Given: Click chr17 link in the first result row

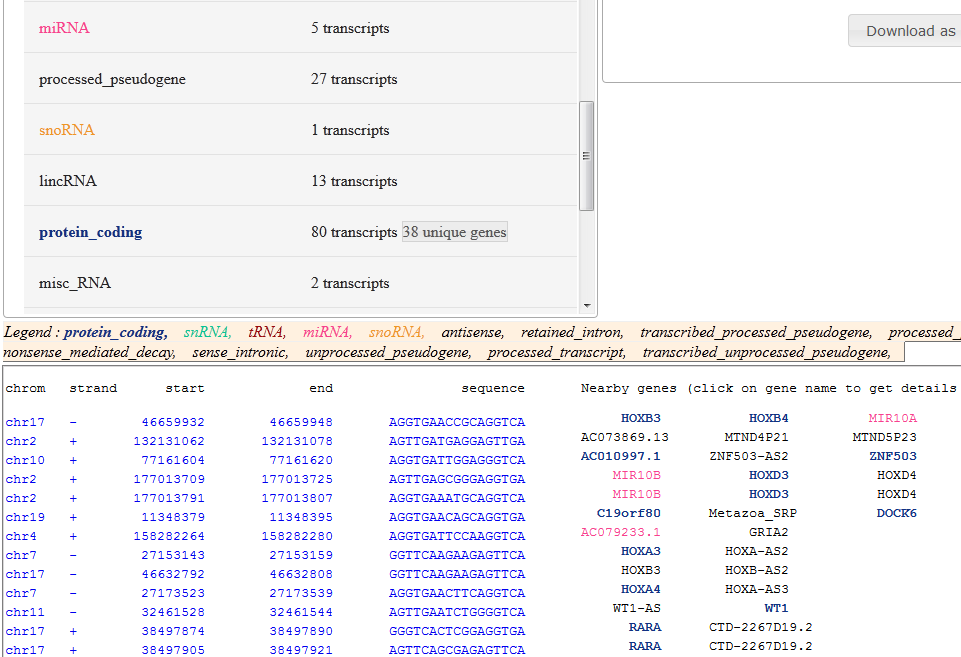Looking at the screenshot, I should 26,418.
